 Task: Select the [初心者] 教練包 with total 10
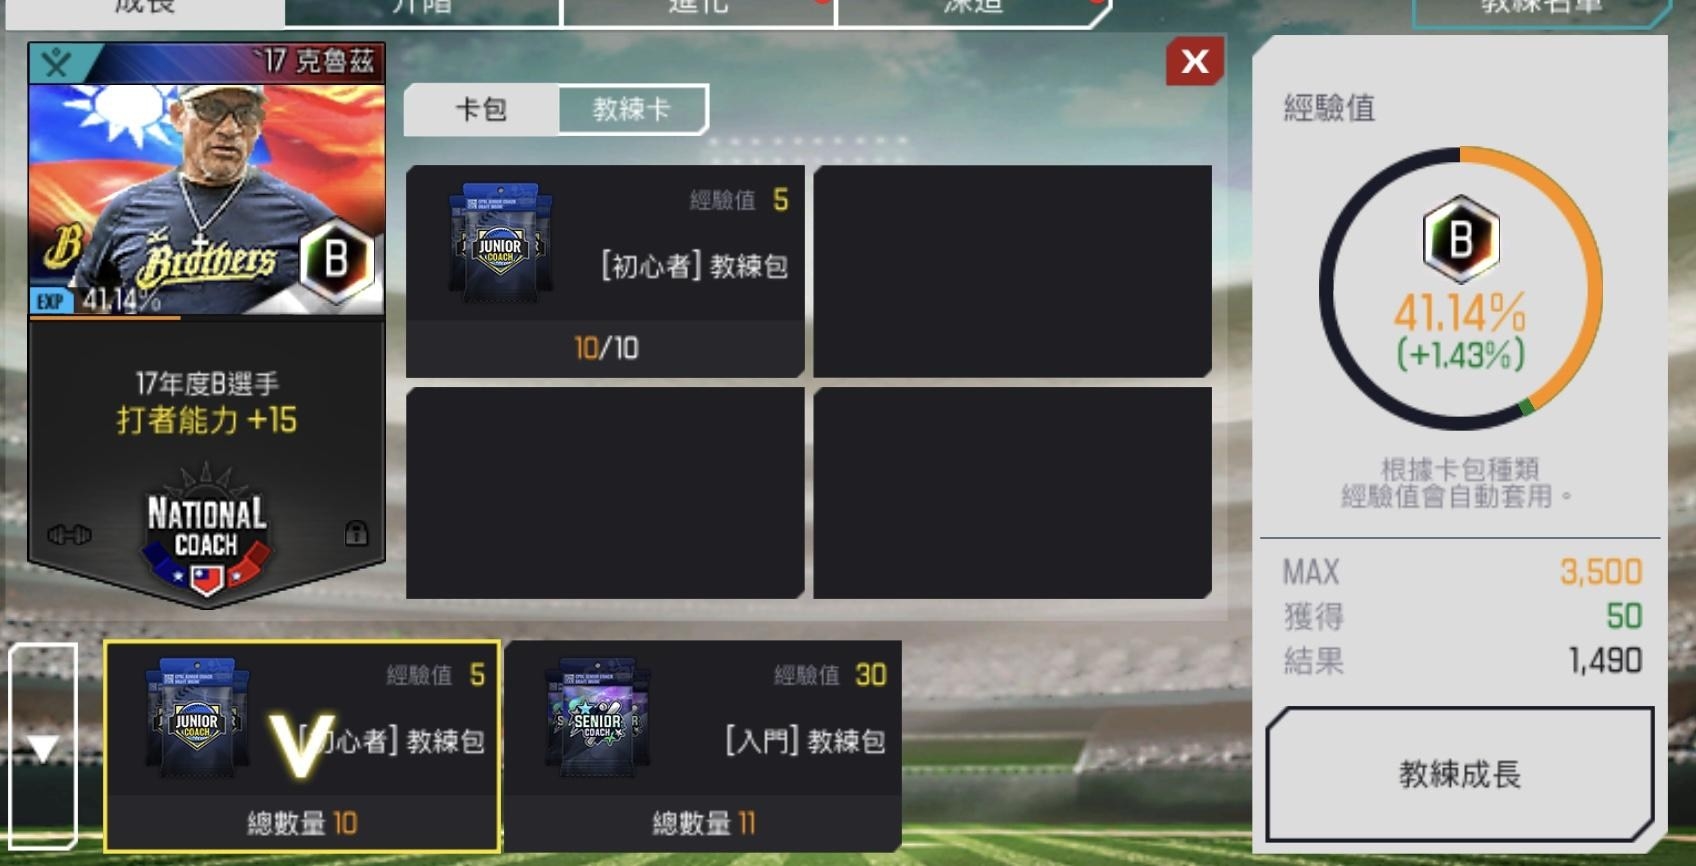click(x=302, y=746)
